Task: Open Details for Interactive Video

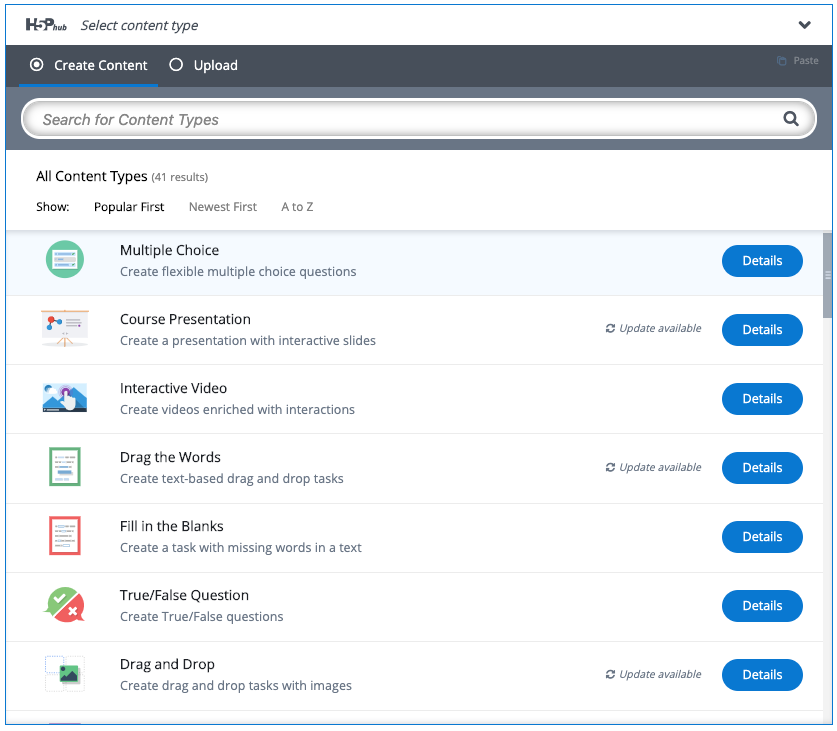Action: coord(762,399)
